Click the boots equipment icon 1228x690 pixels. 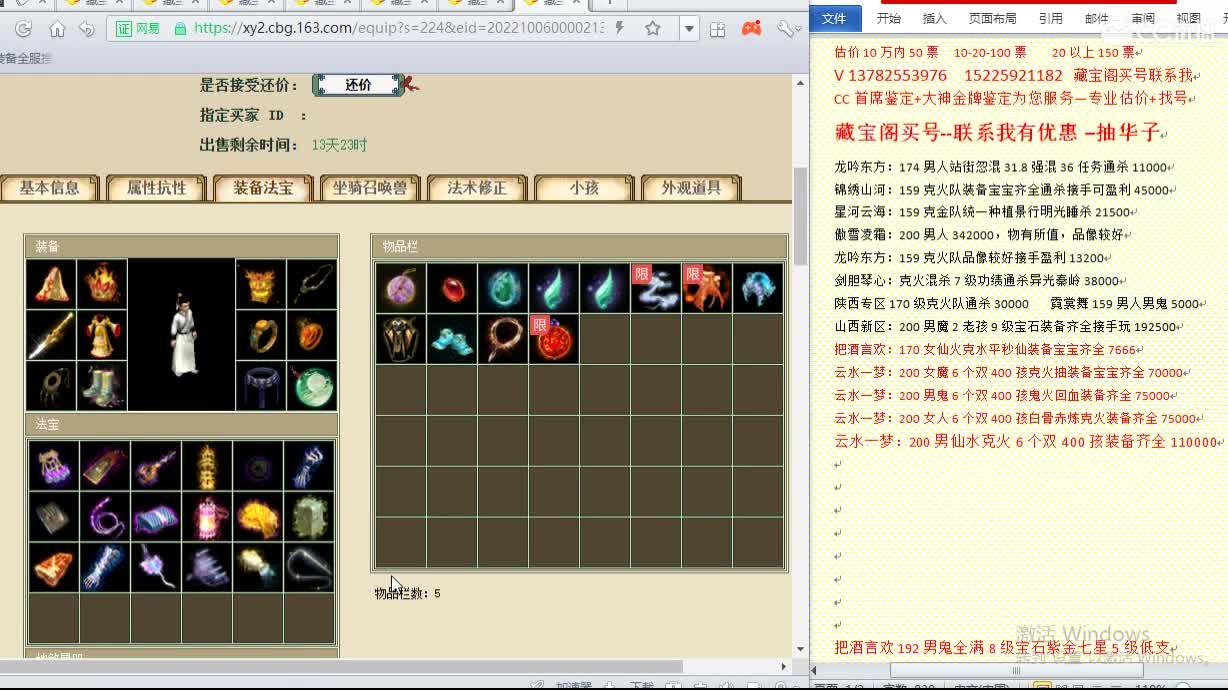click(x=102, y=386)
